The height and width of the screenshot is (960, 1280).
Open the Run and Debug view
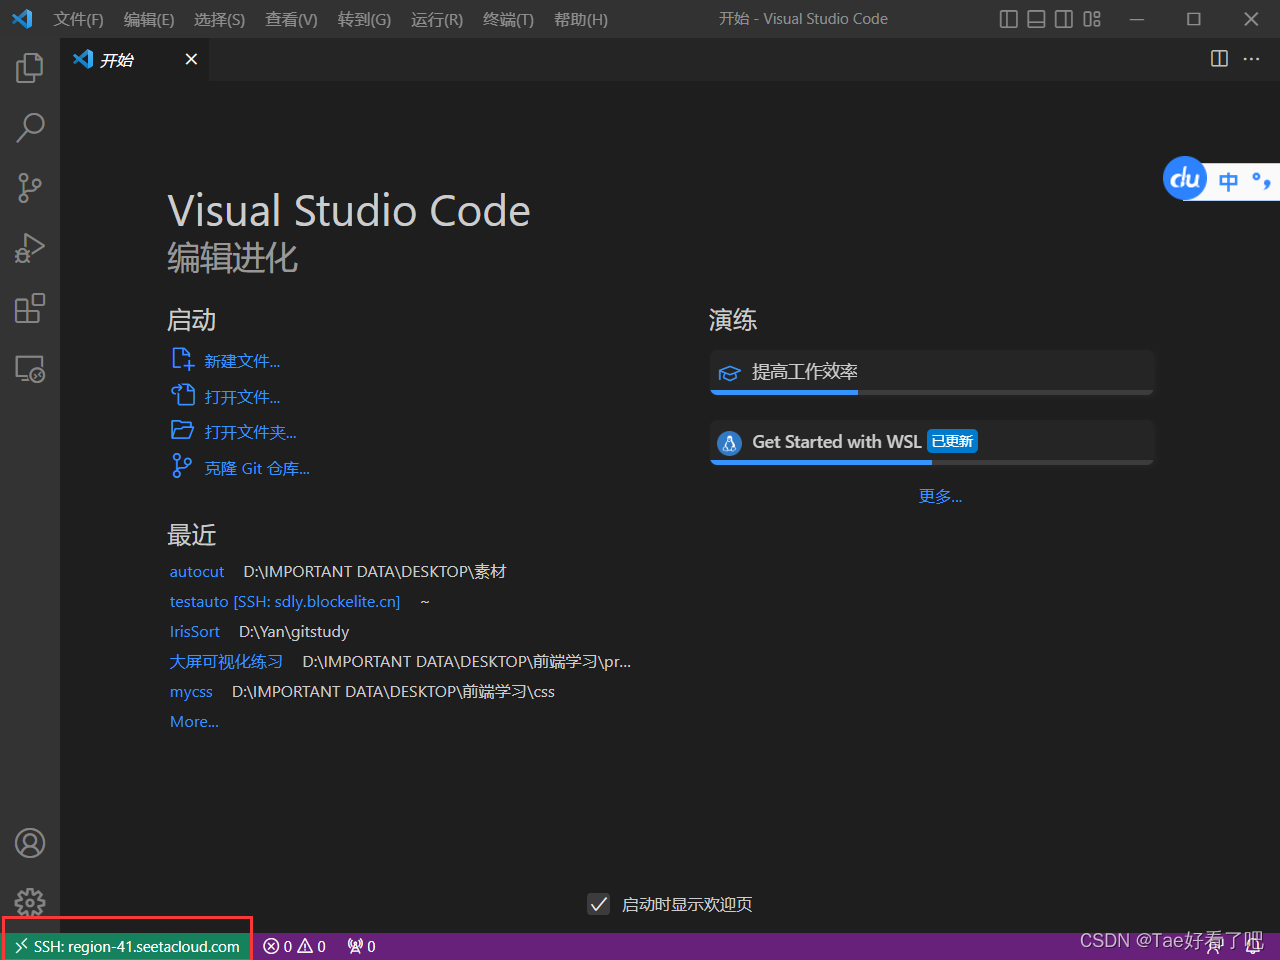point(30,248)
